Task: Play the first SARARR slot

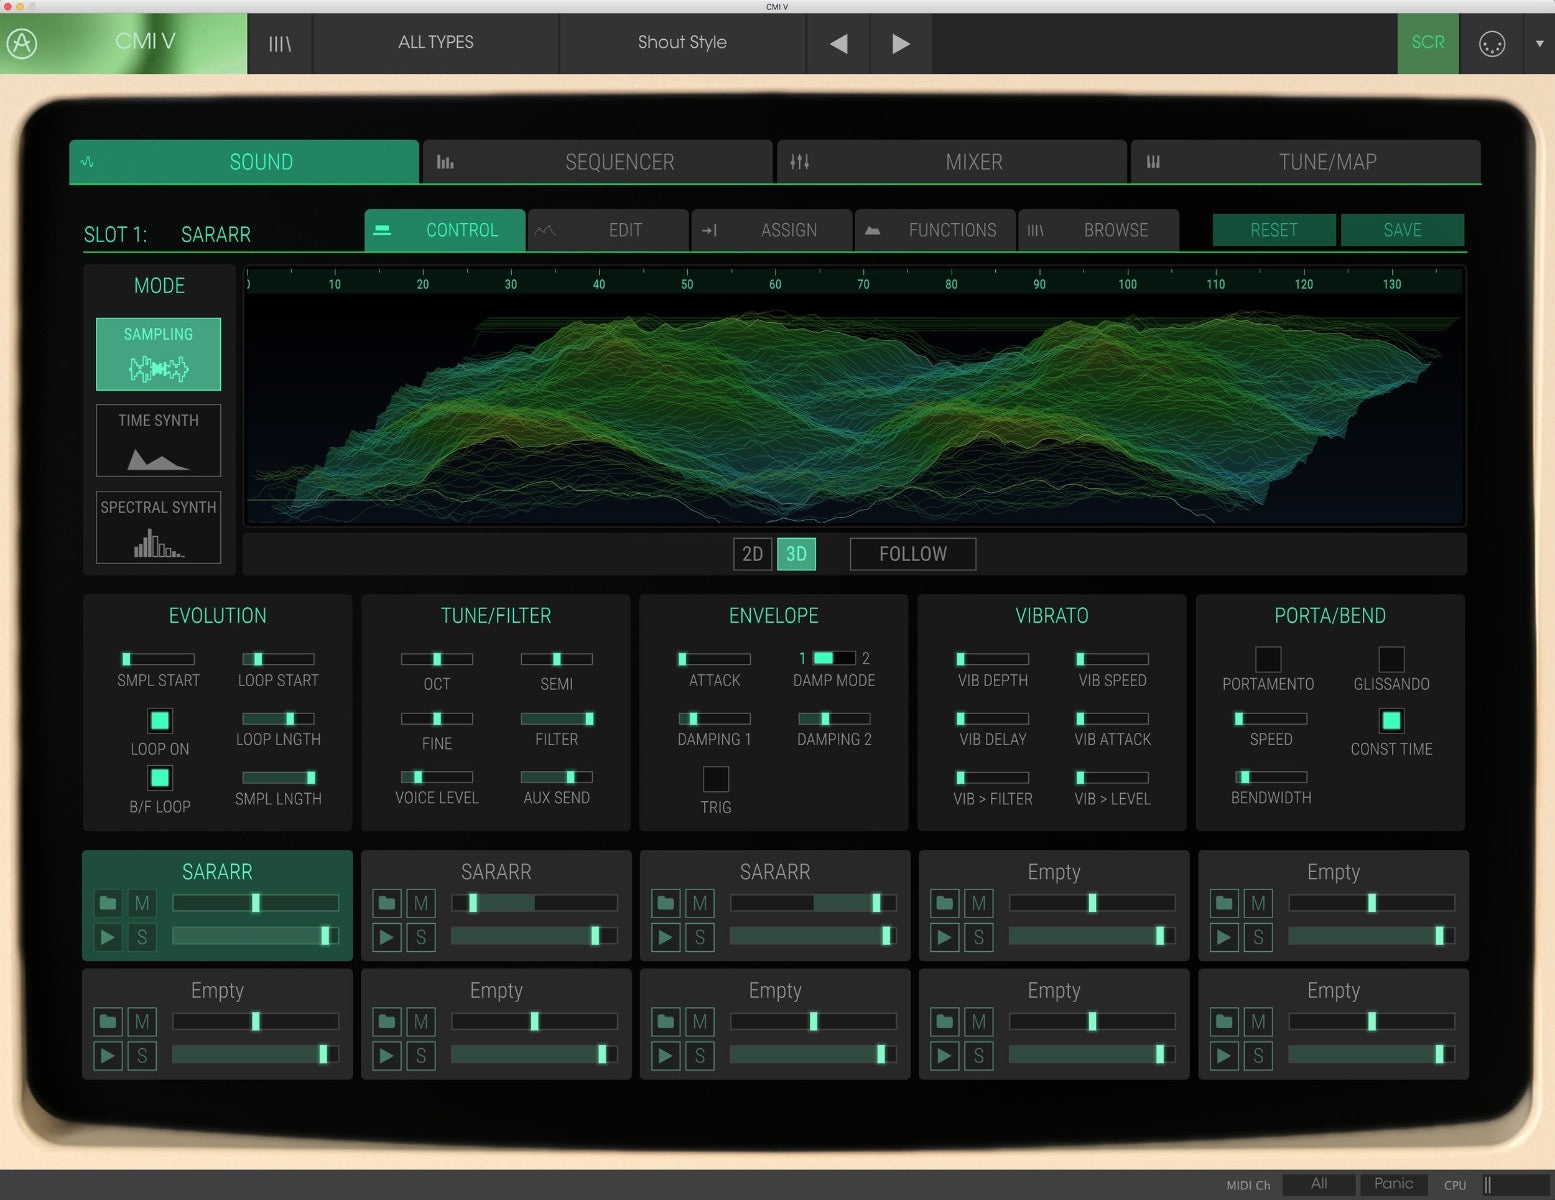Action: 108,938
